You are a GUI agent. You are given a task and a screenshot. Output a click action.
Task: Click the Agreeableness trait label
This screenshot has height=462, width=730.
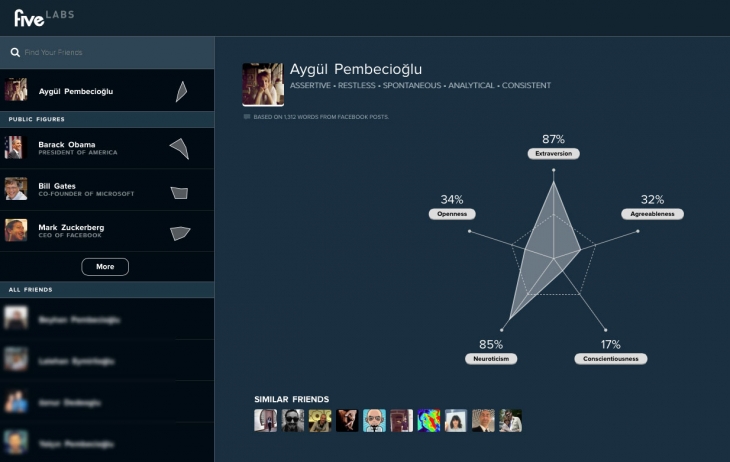pos(652,214)
